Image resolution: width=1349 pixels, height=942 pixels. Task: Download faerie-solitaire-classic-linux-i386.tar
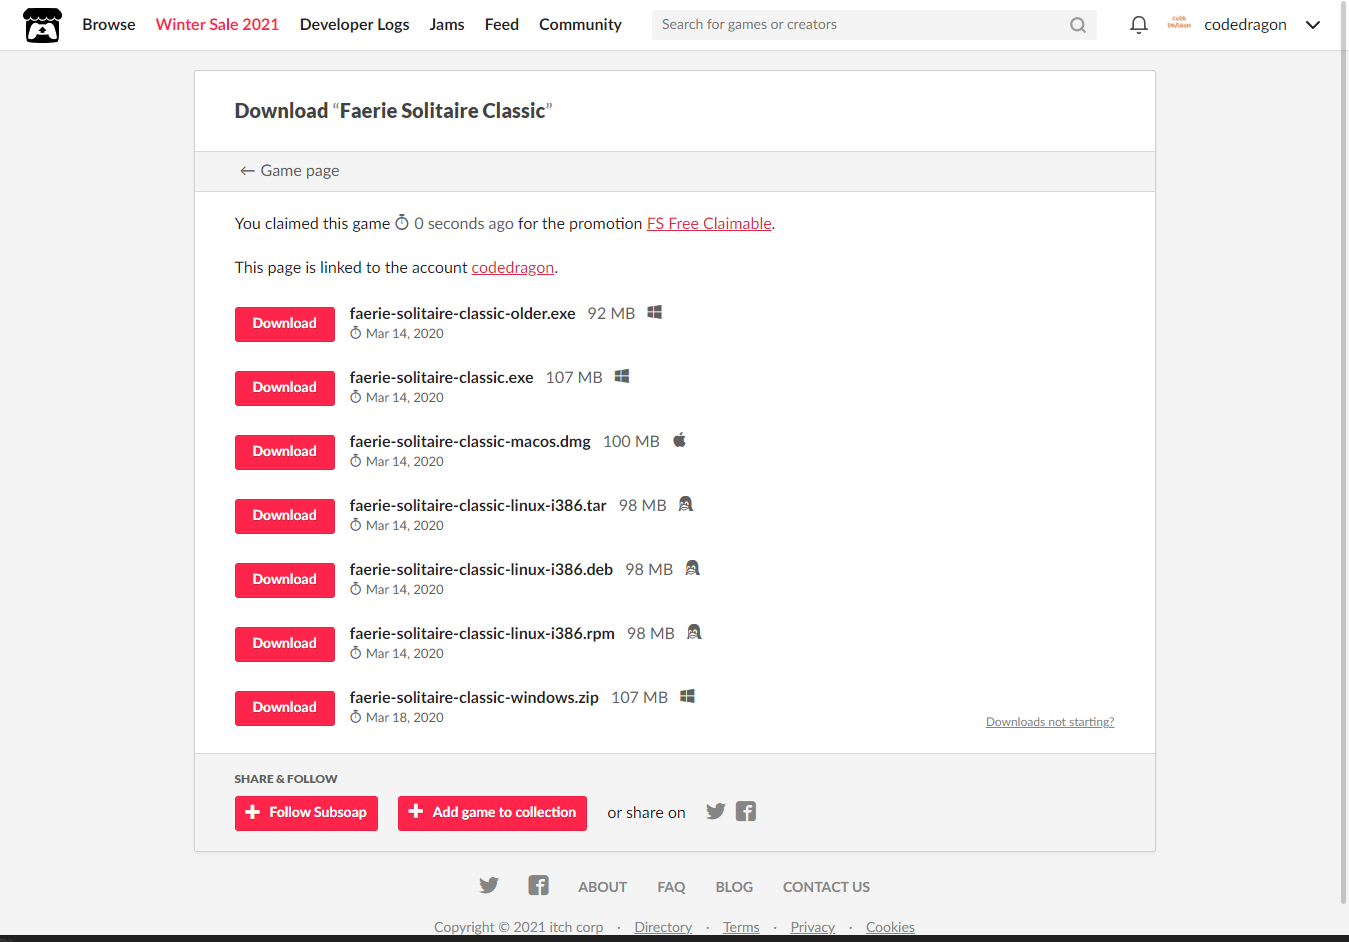tap(285, 516)
